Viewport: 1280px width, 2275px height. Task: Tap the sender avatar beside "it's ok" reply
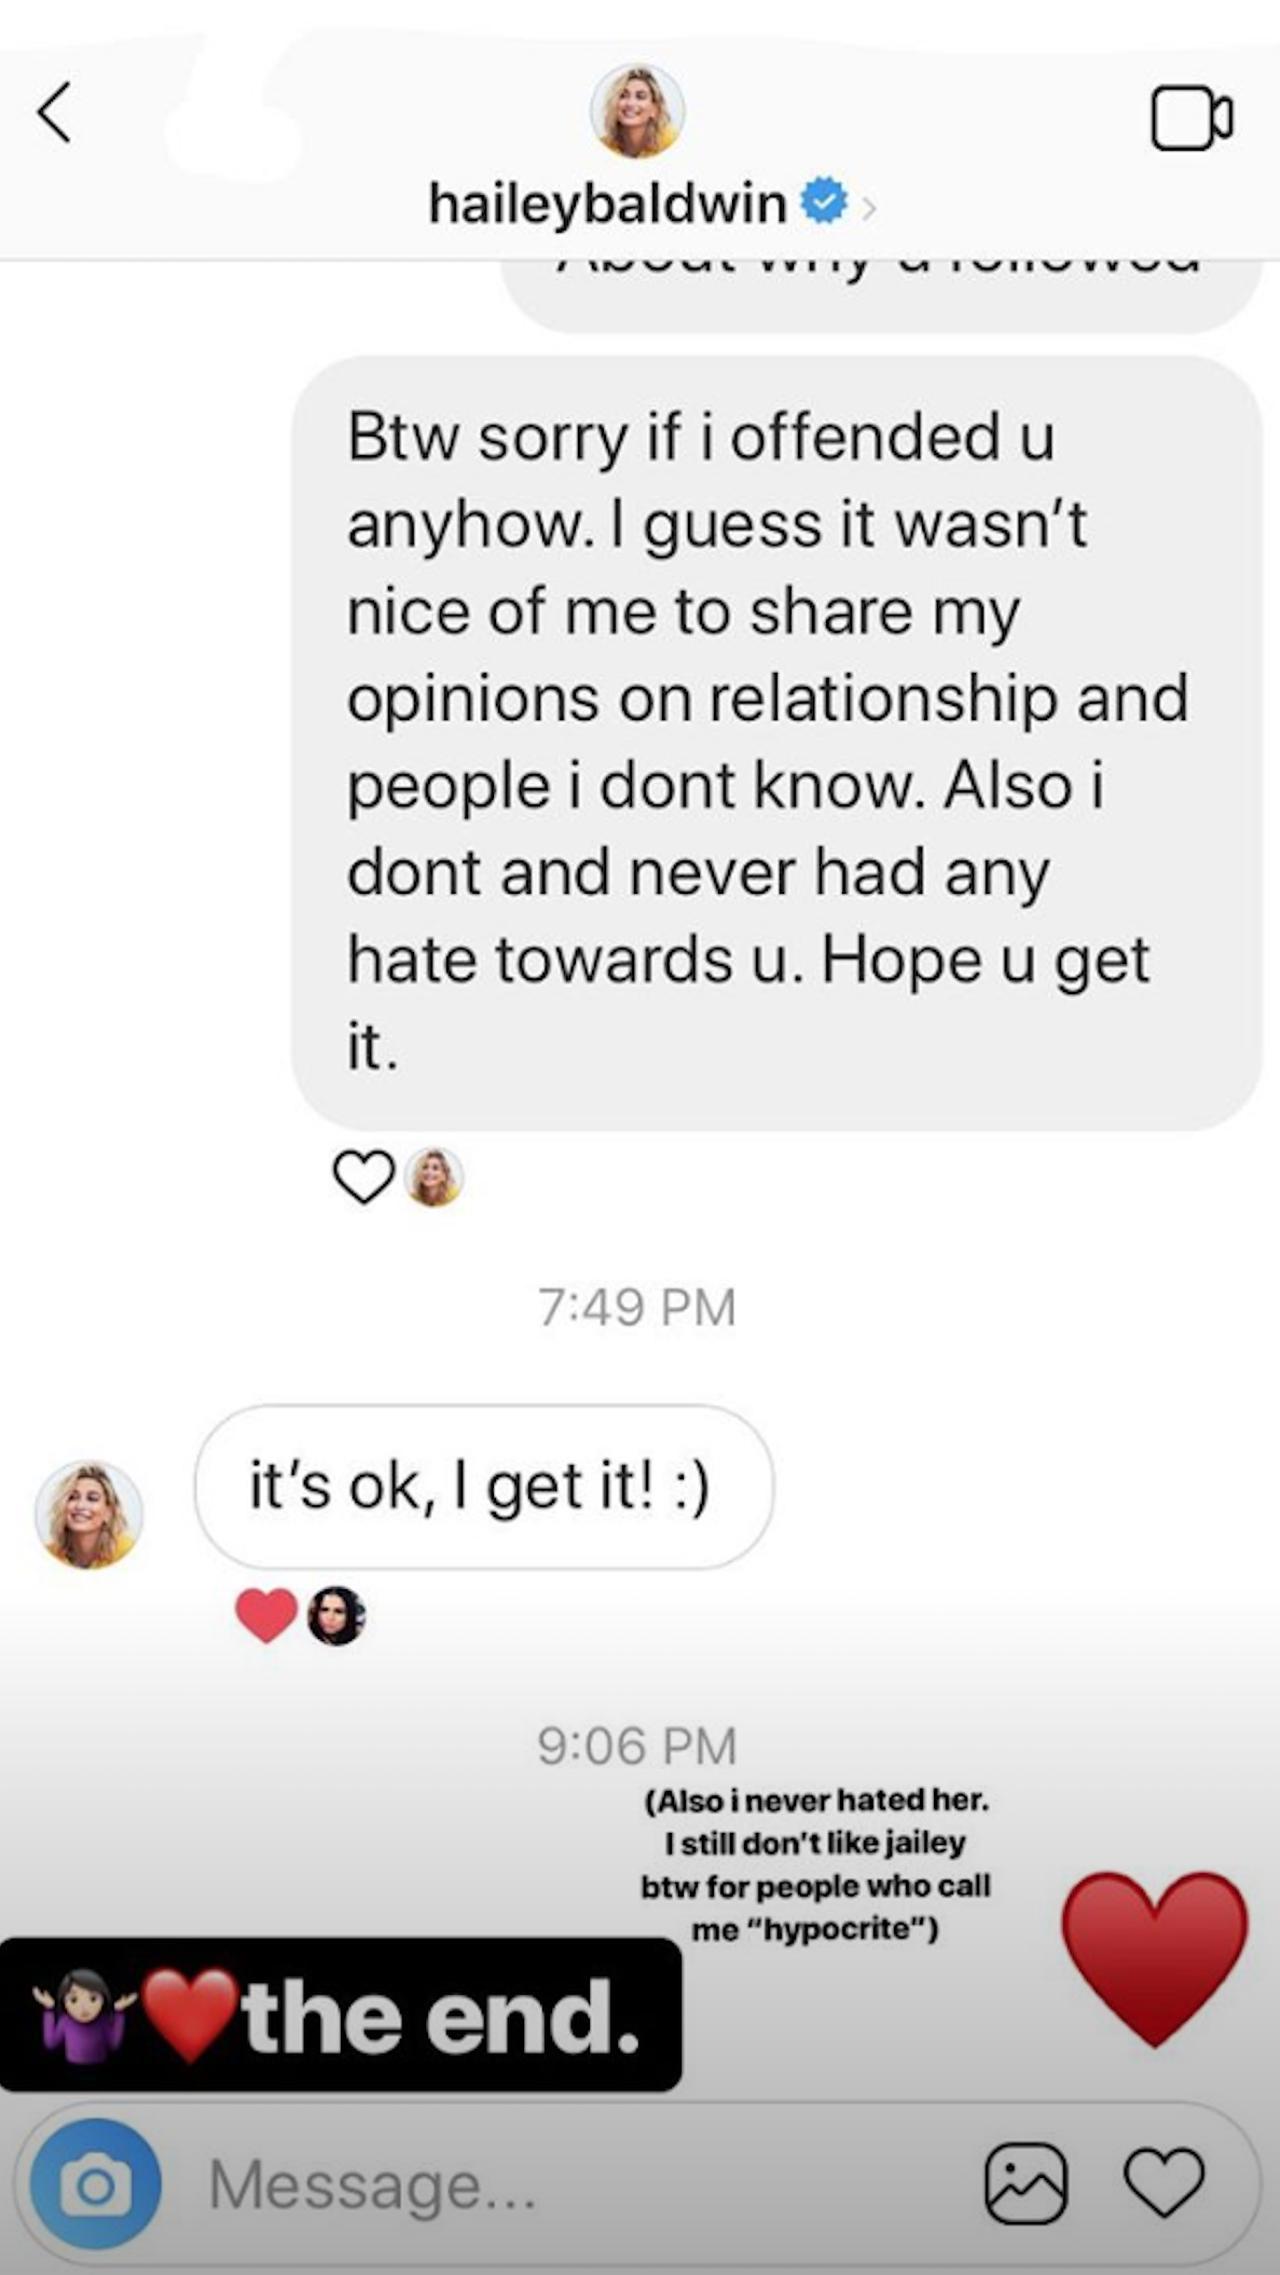(89, 1514)
